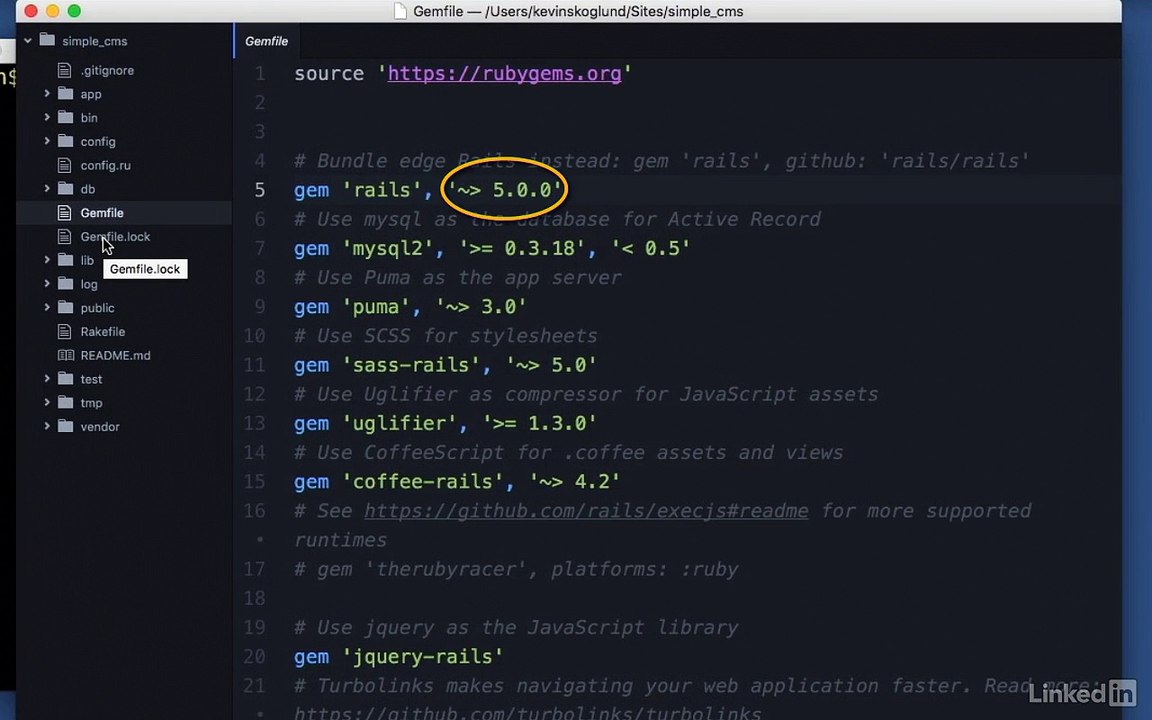The height and width of the screenshot is (720, 1152).
Task: Click the test folder icon
Action: 65,378
